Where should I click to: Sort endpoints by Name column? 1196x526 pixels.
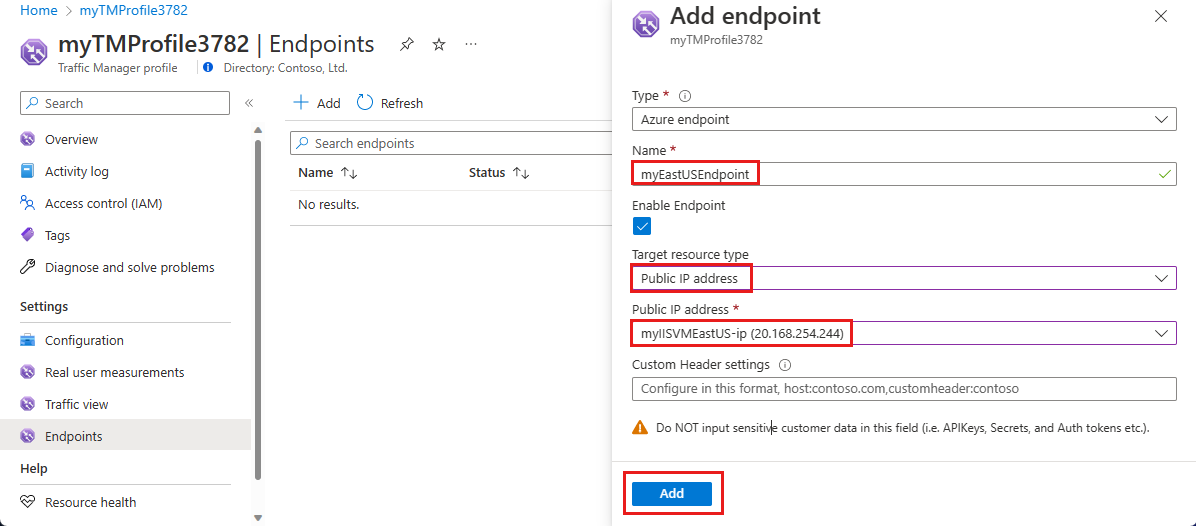349,173
